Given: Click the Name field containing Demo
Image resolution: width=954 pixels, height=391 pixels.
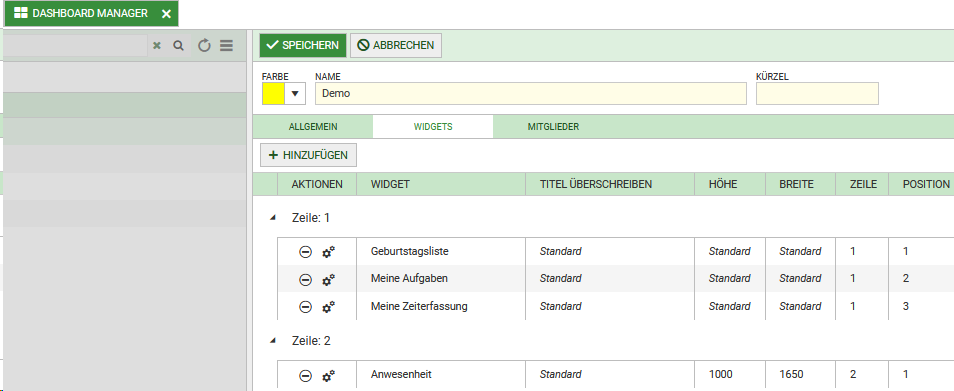Looking at the screenshot, I should pyautogui.click(x=531, y=94).
